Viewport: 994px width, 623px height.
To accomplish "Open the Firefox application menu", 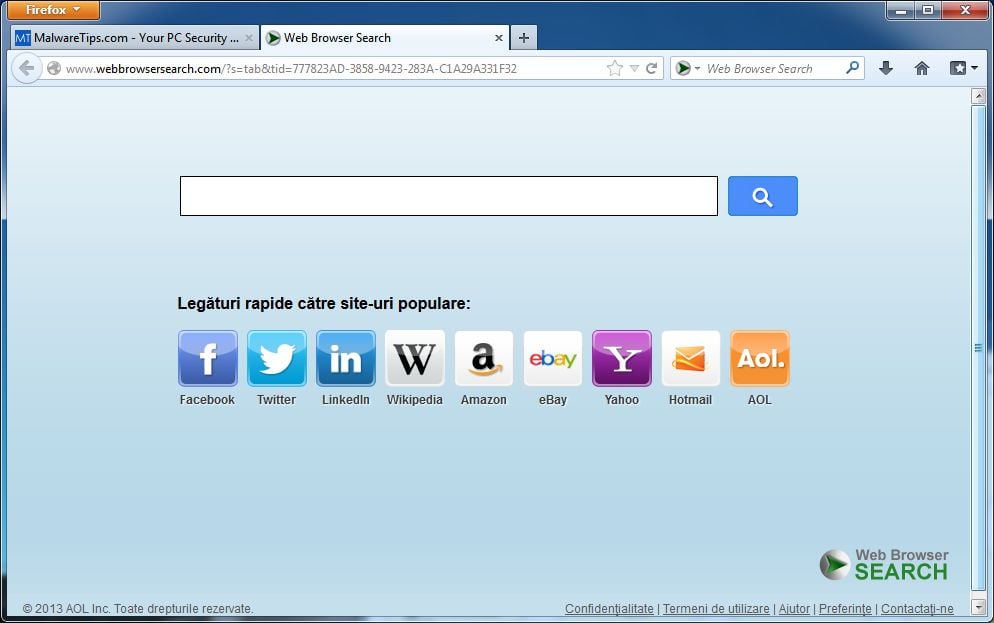I will pos(53,10).
